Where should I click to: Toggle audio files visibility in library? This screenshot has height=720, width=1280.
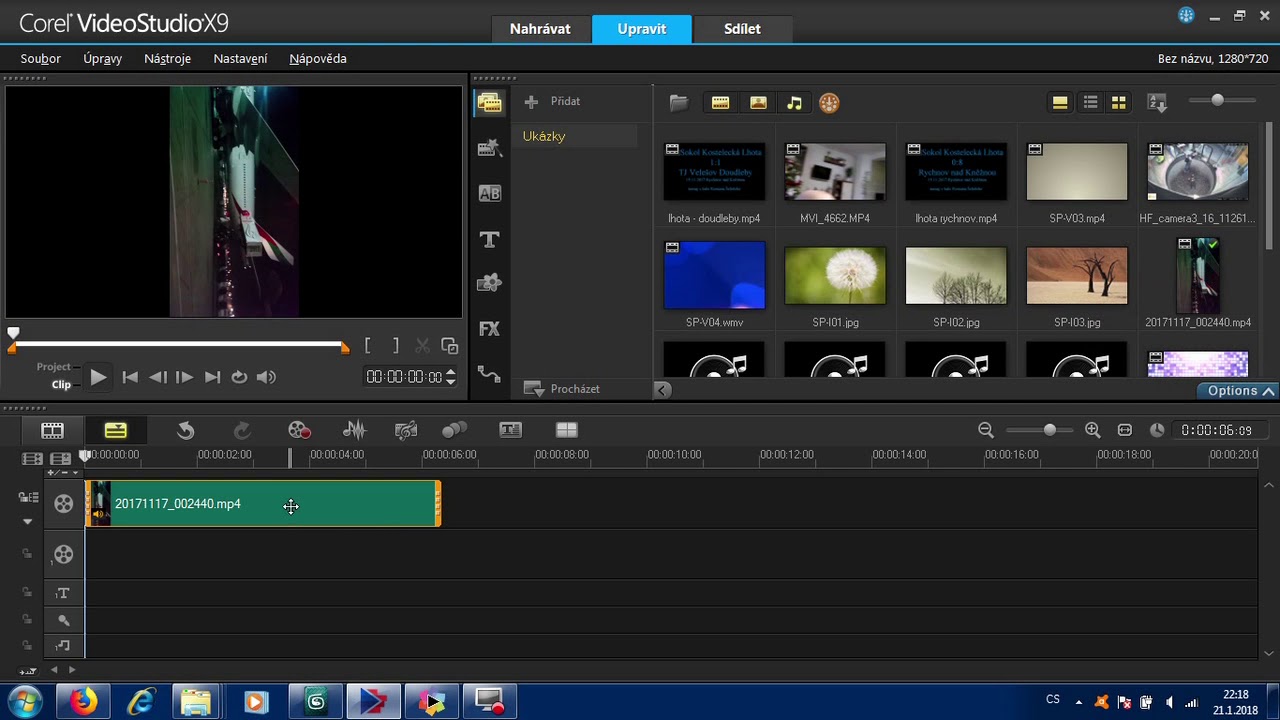click(x=794, y=102)
